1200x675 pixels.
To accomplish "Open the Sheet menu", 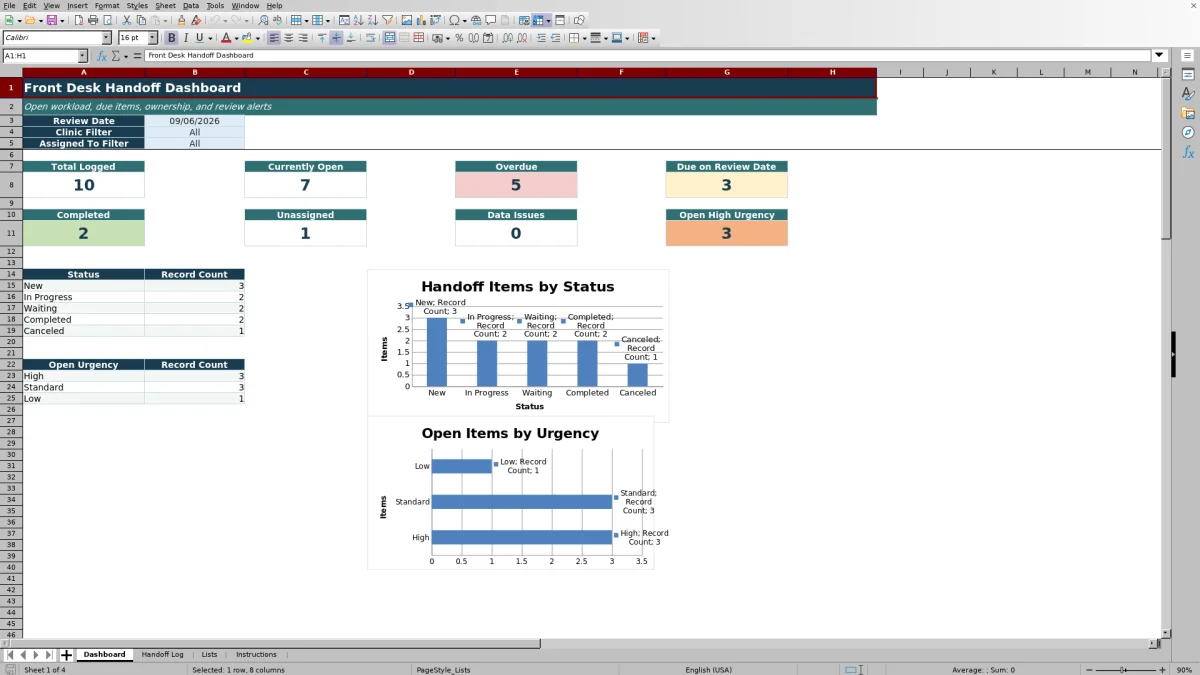I will [x=165, y=6].
